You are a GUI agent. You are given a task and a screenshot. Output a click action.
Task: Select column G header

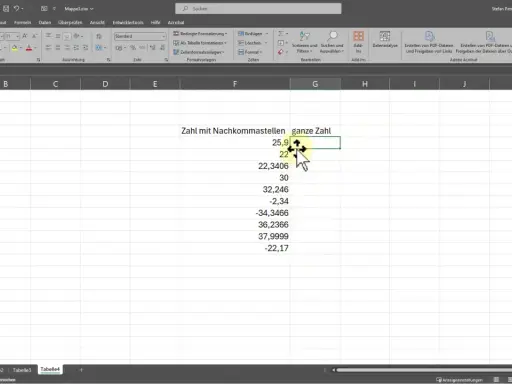click(315, 84)
